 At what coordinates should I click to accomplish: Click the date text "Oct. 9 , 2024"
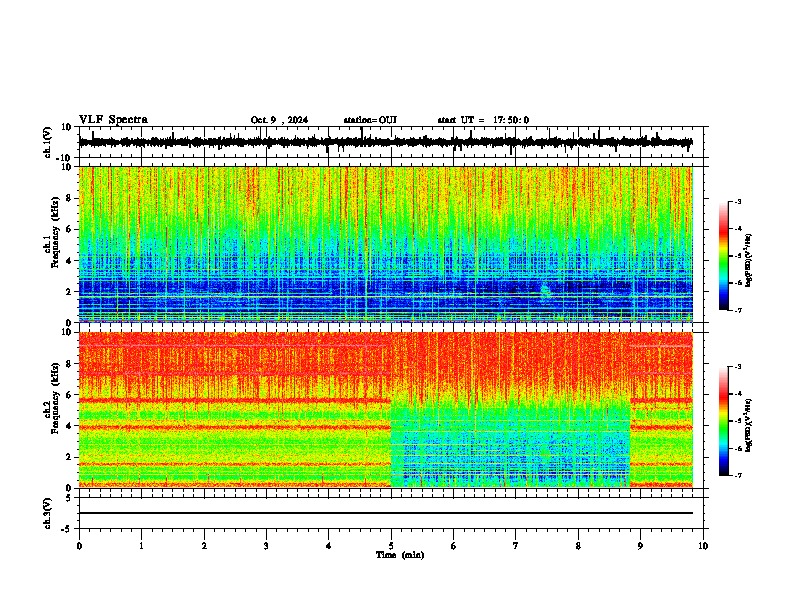(279, 120)
